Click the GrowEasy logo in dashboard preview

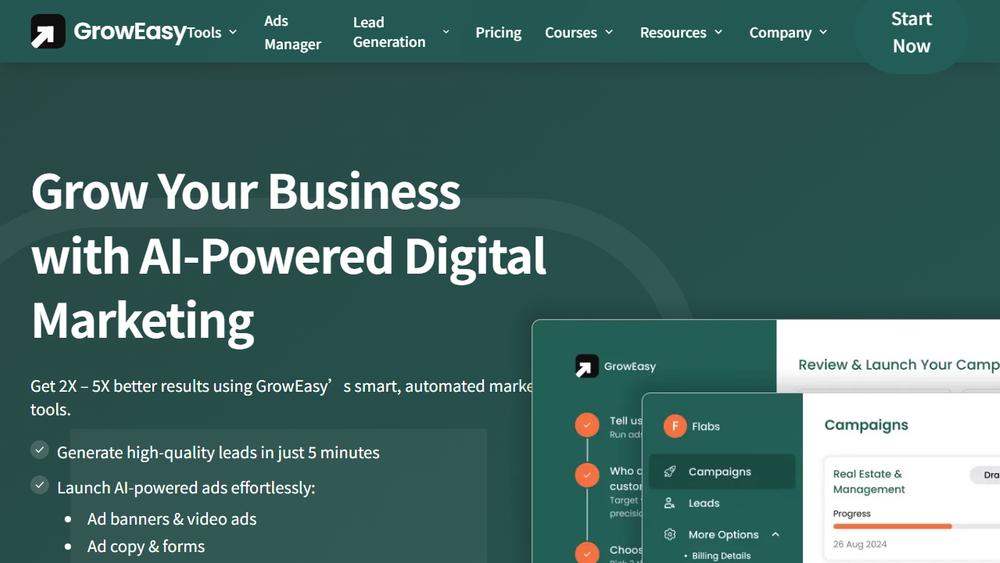coord(615,366)
